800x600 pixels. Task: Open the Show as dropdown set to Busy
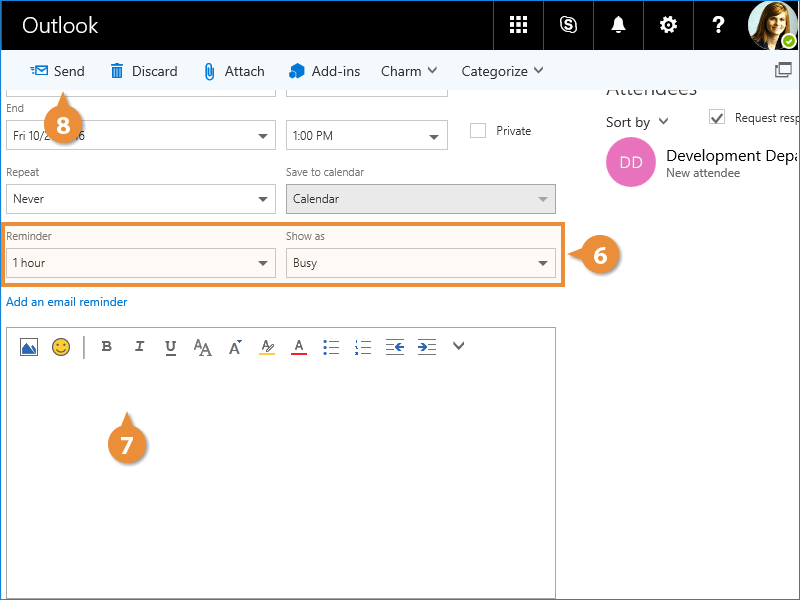pyautogui.click(x=420, y=263)
